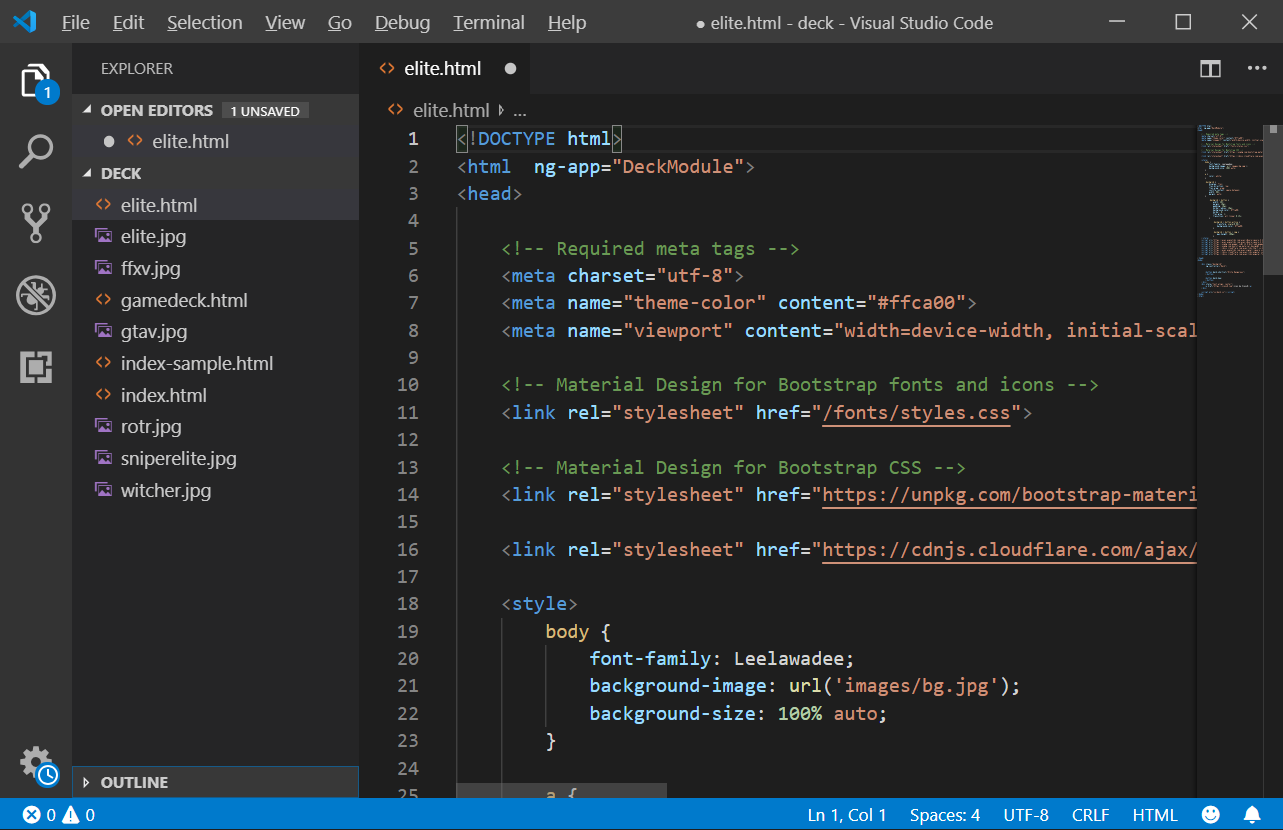Image resolution: width=1283 pixels, height=830 pixels.
Task: Open the Search view icon
Action: pyautogui.click(x=36, y=153)
